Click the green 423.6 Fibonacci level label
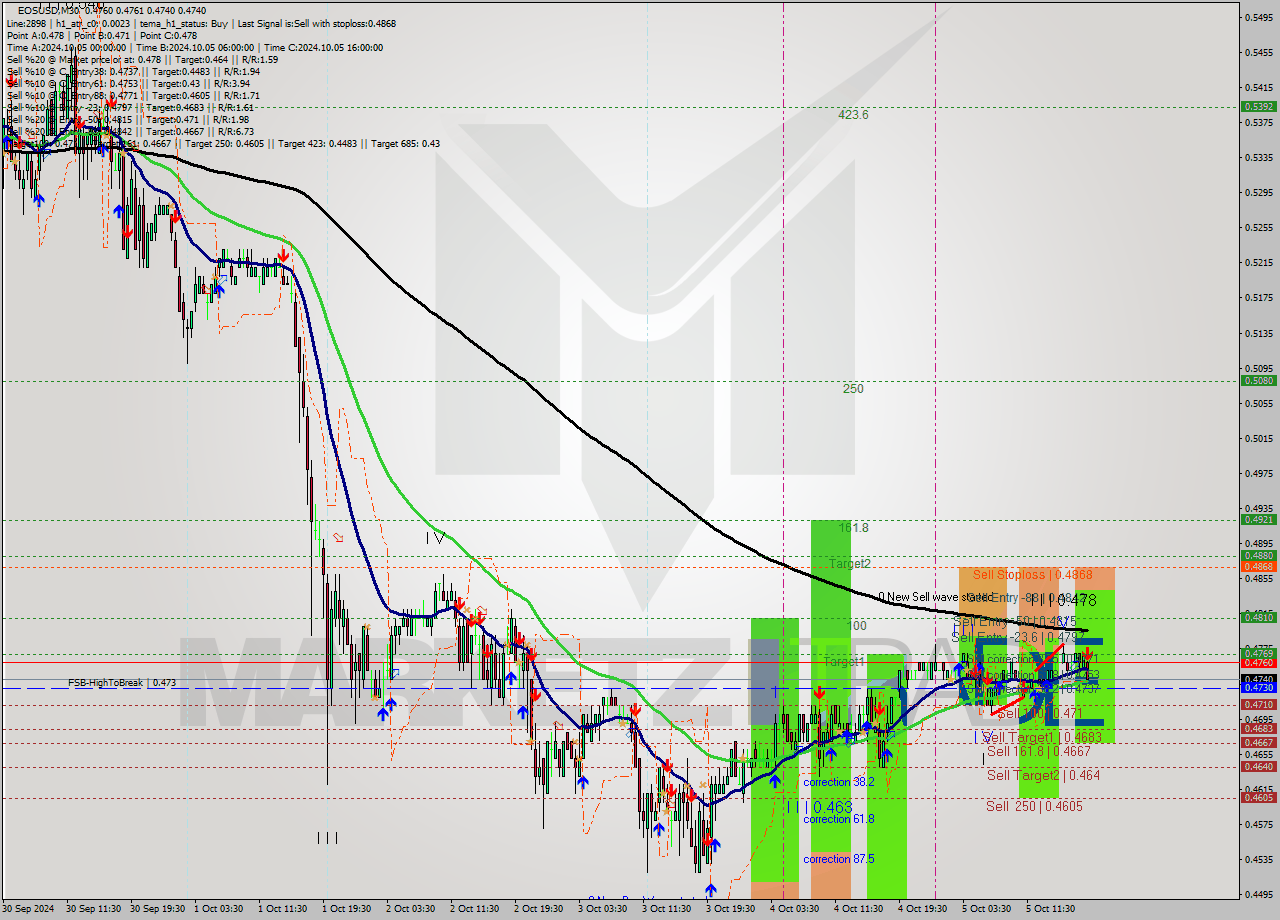The height and width of the screenshot is (920, 1280). [x=853, y=115]
